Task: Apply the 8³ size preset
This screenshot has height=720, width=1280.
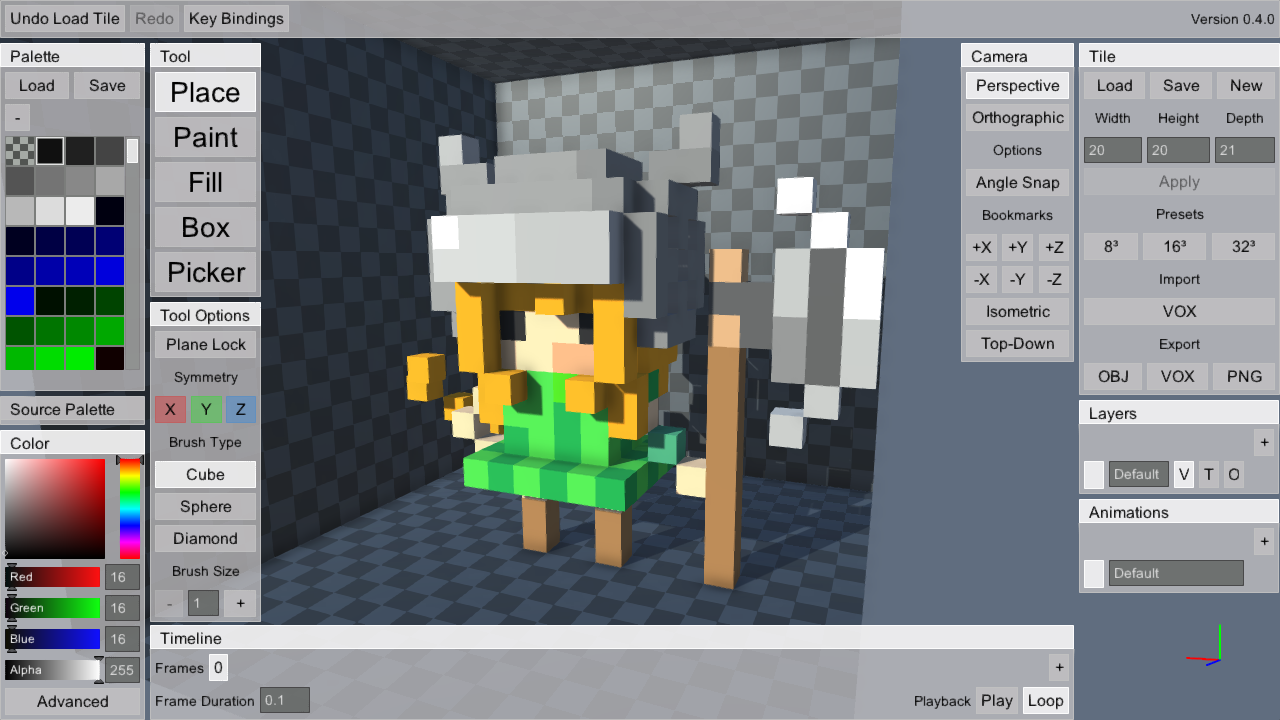Action: tap(1111, 246)
